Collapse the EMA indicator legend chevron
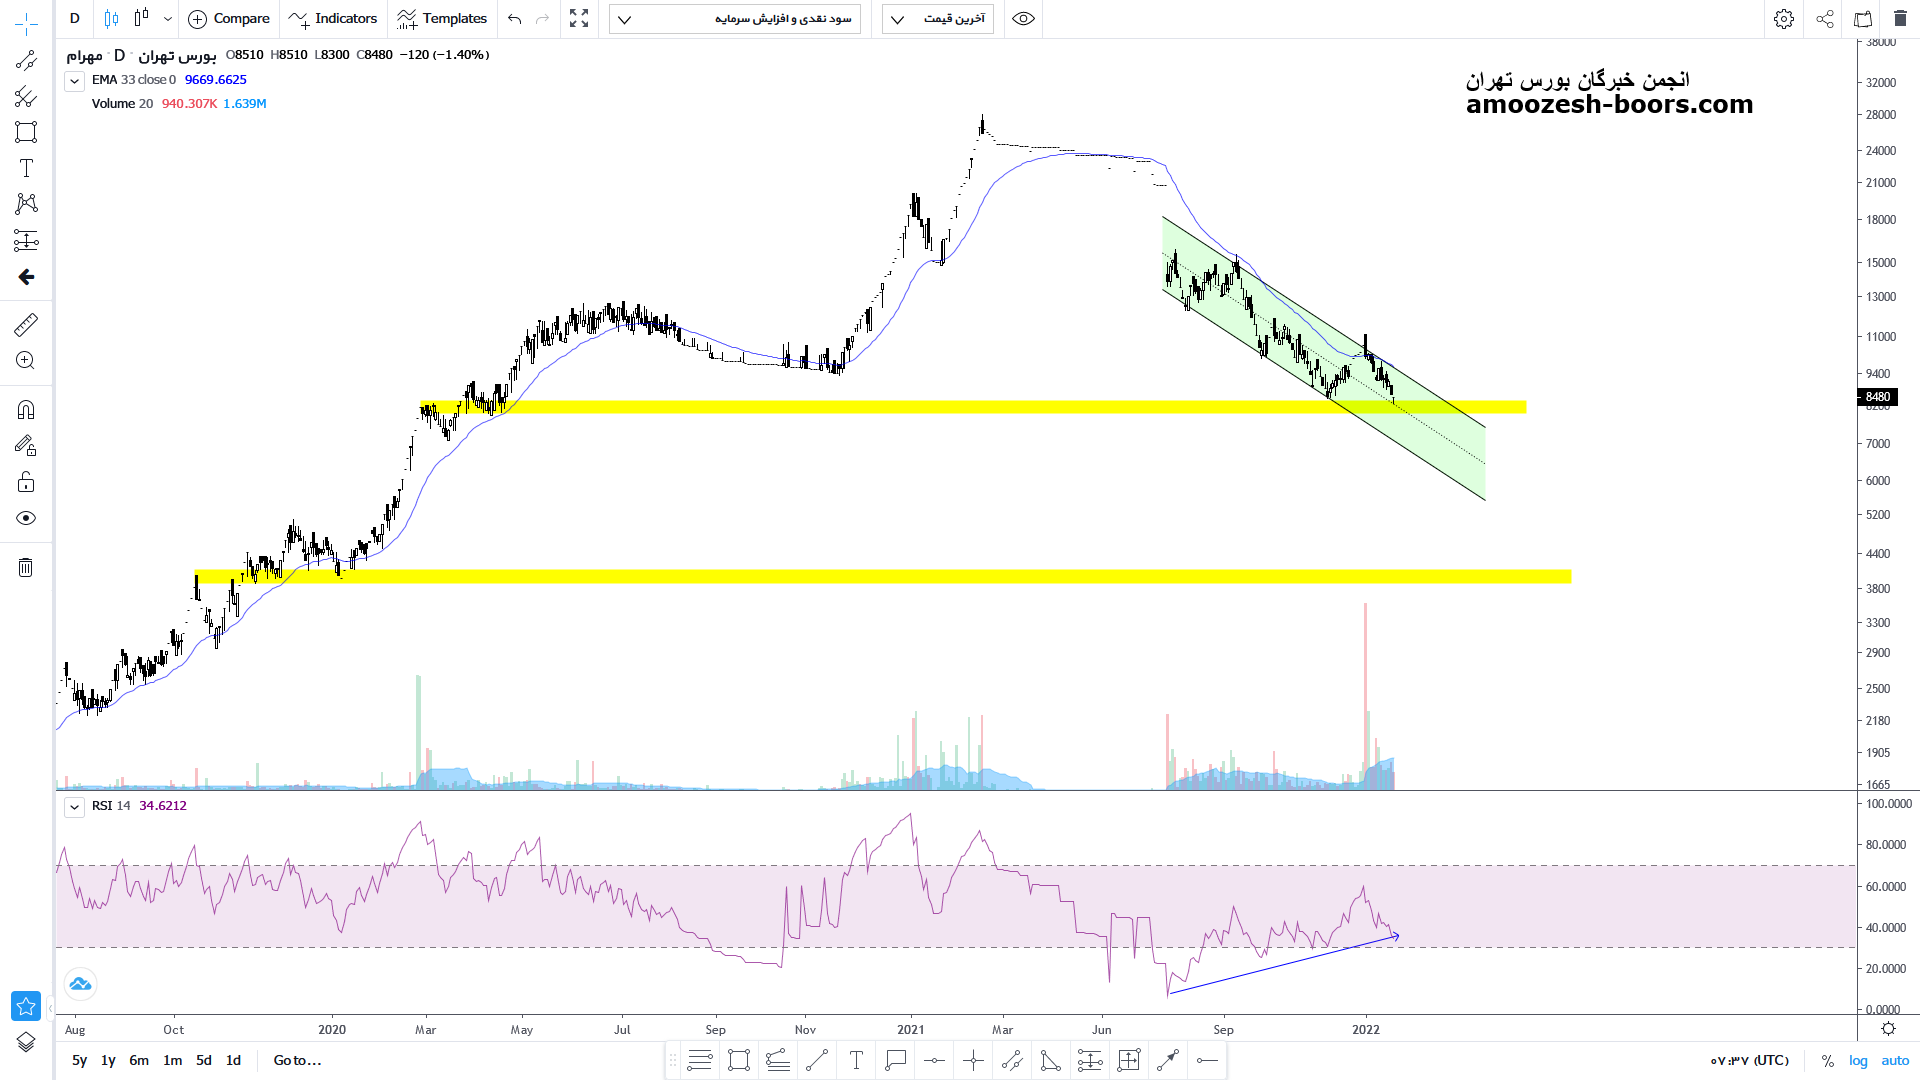 [x=74, y=81]
